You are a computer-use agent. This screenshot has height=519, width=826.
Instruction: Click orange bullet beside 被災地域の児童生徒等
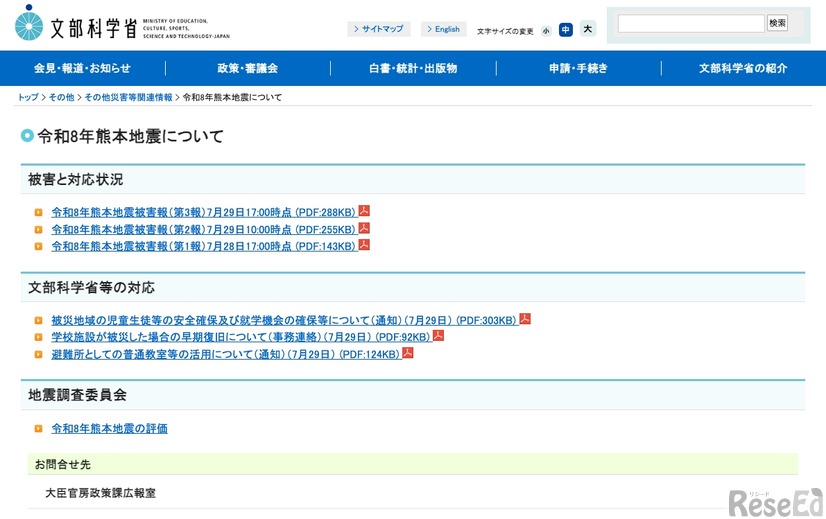pos(38,320)
